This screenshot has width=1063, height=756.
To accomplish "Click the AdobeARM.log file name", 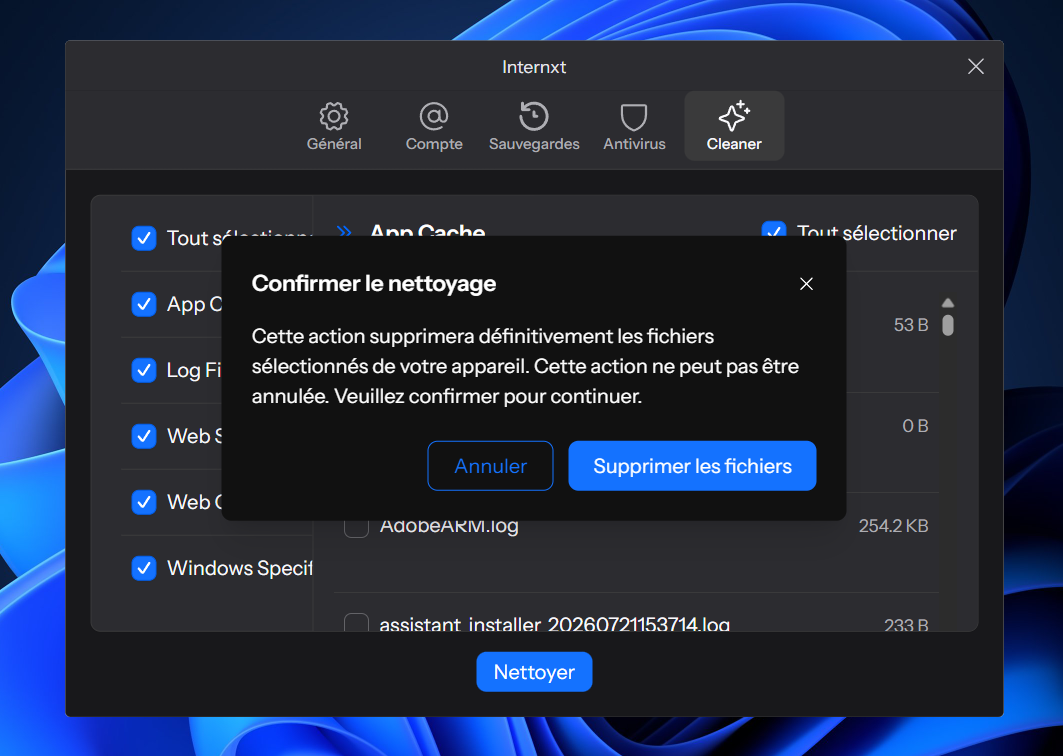I will point(449,528).
